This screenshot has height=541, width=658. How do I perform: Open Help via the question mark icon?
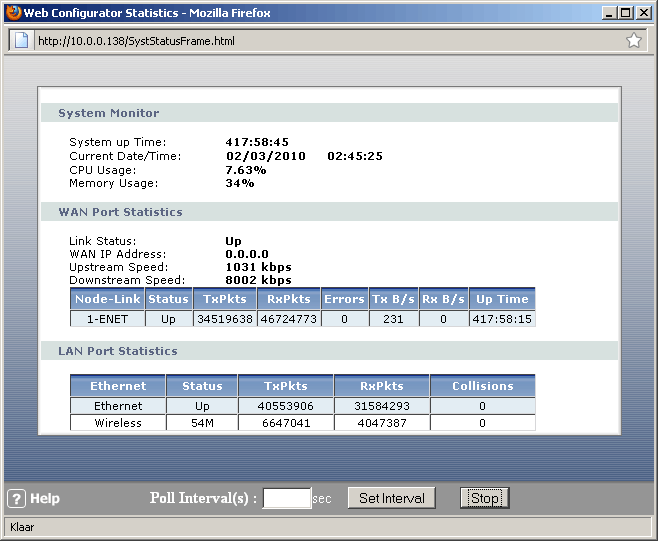pos(16,499)
